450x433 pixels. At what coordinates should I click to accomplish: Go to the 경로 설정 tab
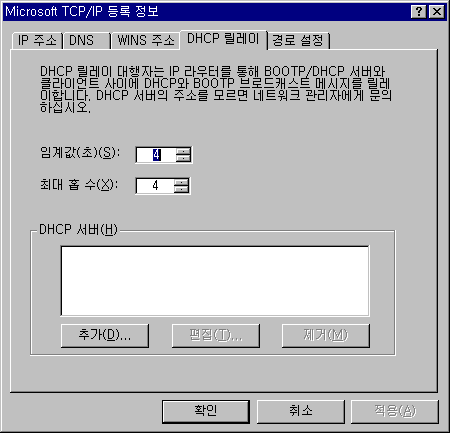coord(298,41)
